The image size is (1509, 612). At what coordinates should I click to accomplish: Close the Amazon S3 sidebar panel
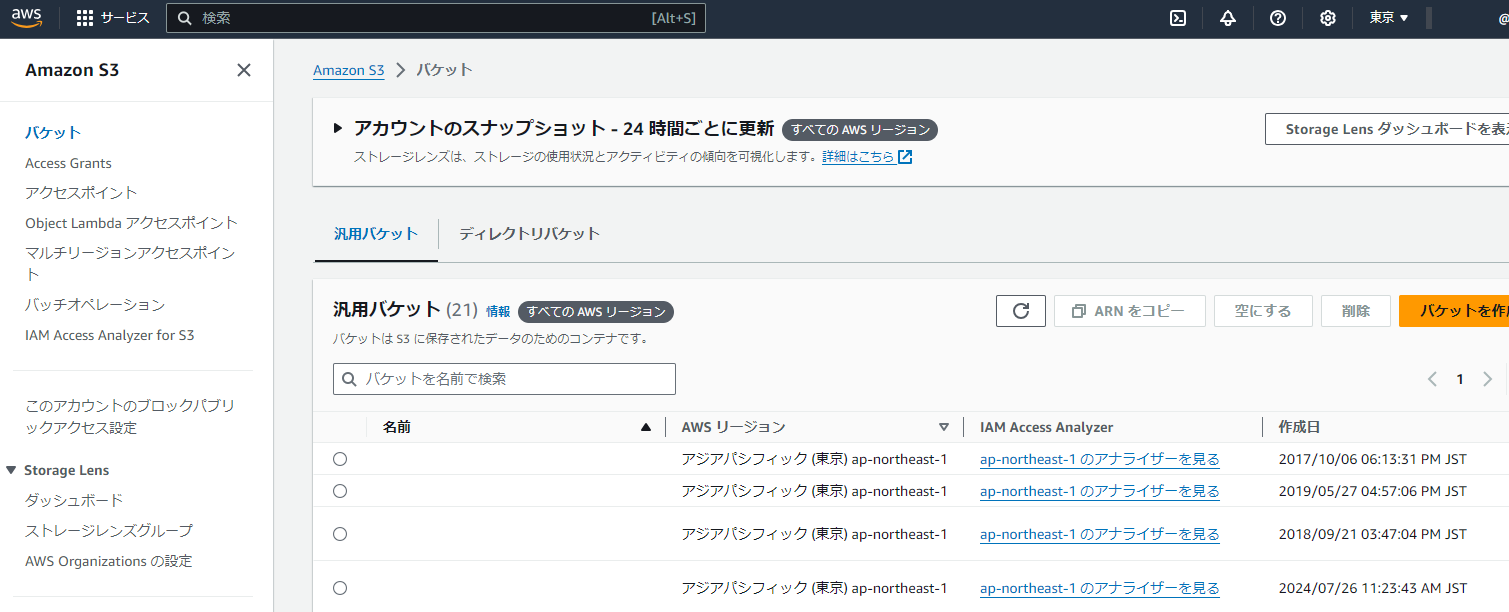(x=243, y=70)
